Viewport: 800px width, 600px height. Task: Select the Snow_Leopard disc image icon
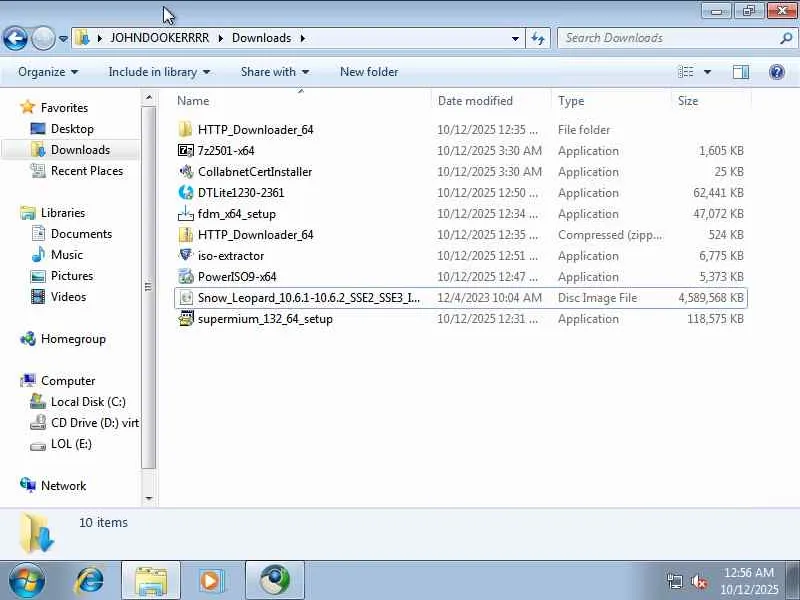pos(186,297)
